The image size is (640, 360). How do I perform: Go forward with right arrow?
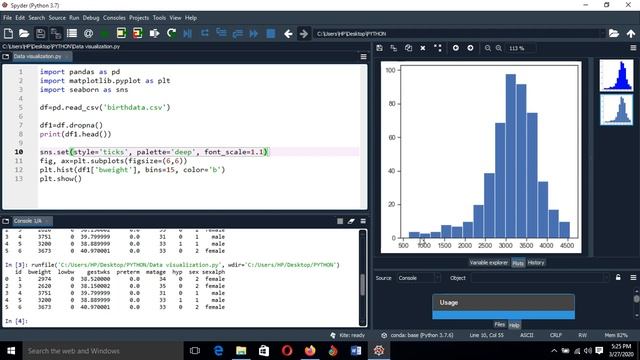[x=304, y=33]
